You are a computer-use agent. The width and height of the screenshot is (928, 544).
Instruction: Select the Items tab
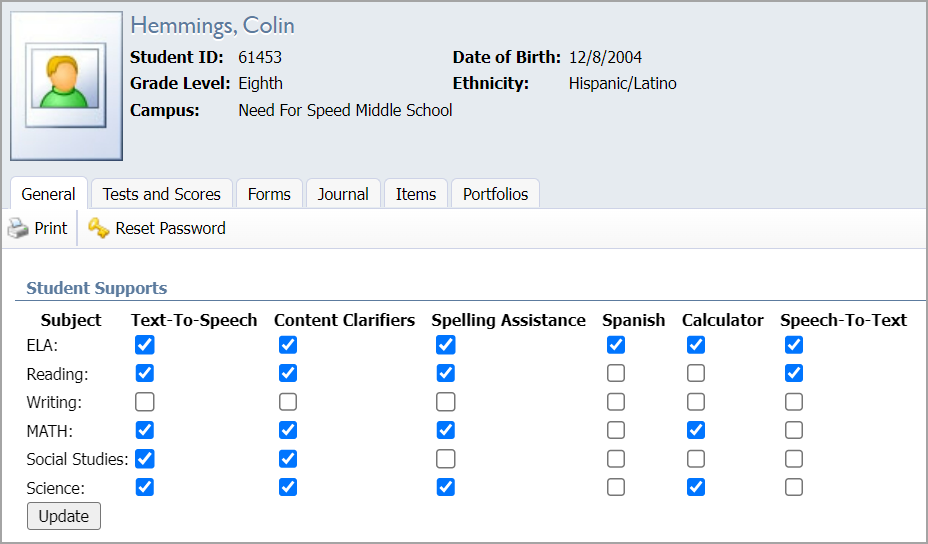[415, 194]
